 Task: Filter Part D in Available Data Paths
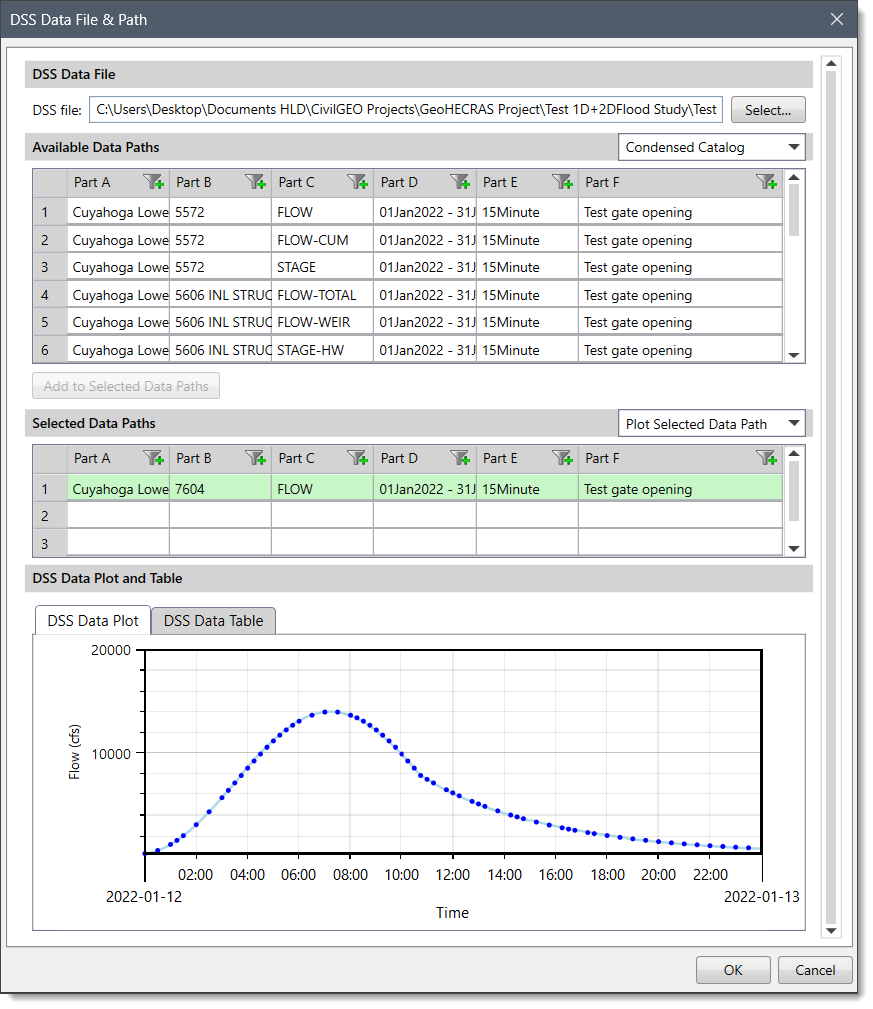460,182
